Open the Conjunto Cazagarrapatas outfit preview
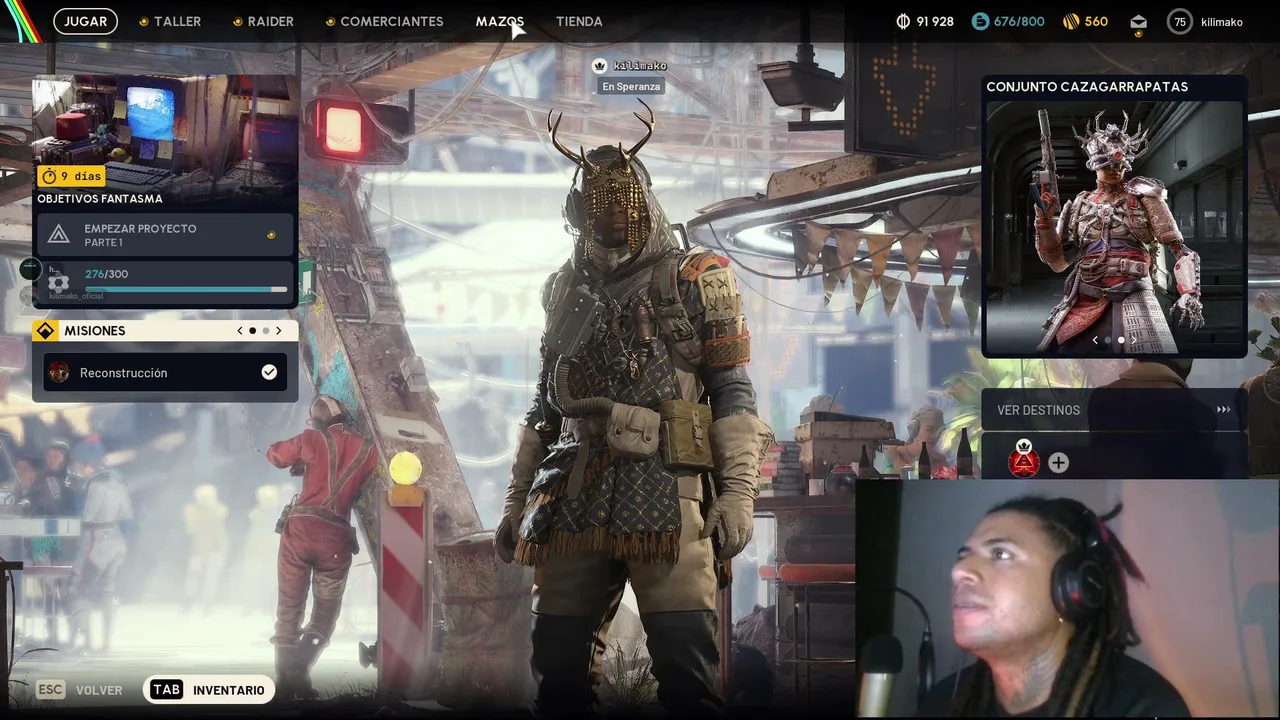The image size is (1280, 720). pyautogui.click(x=1114, y=227)
